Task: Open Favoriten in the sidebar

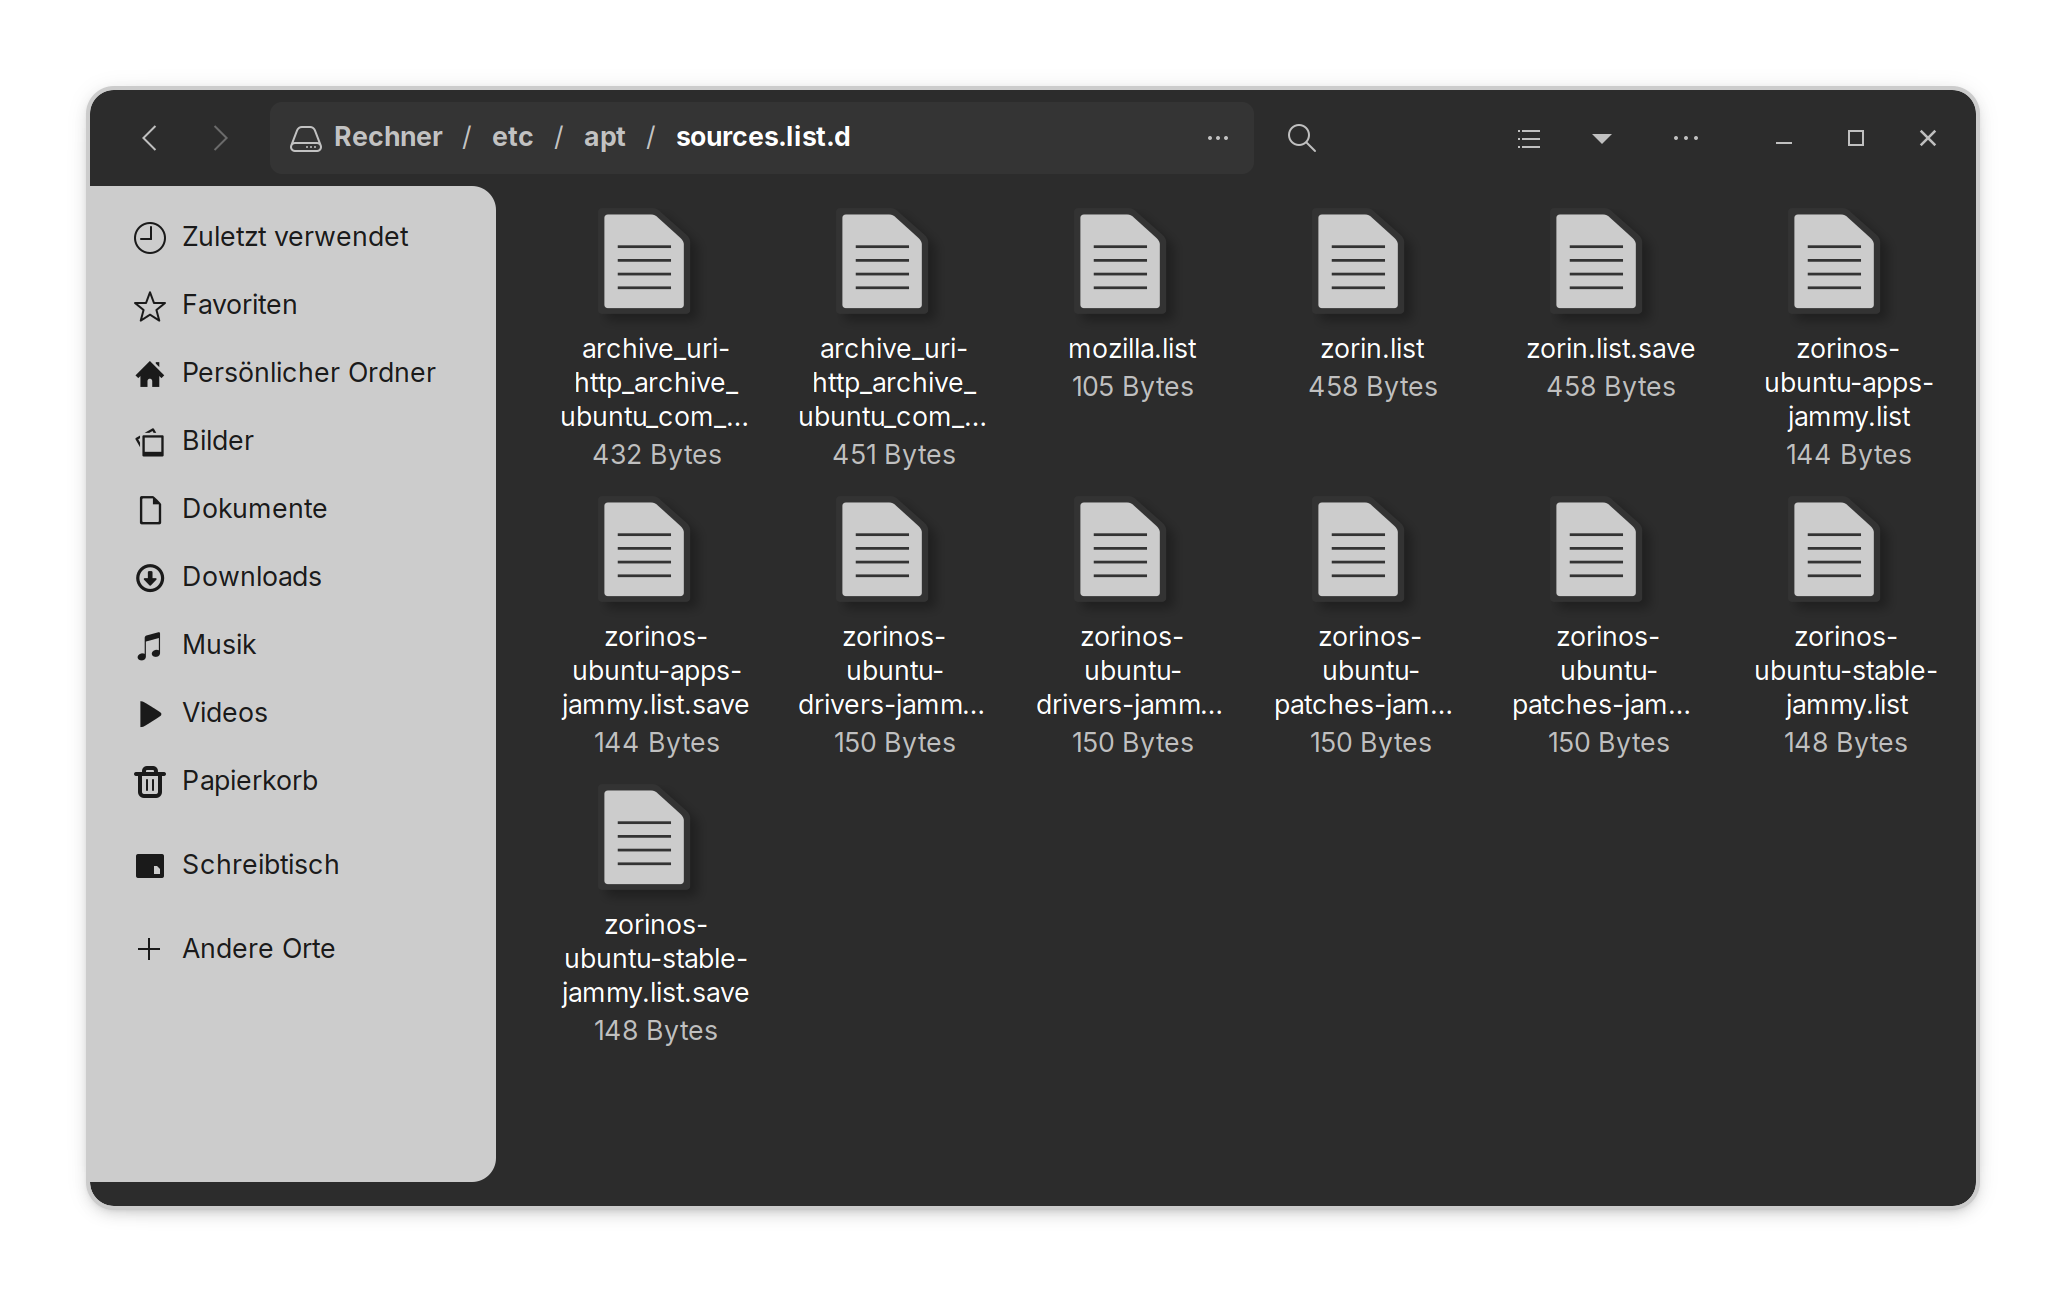Action: (x=291, y=305)
